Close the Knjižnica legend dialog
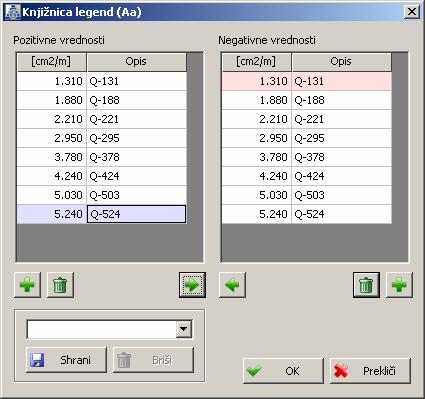The image size is (425, 399). click(412, 12)
